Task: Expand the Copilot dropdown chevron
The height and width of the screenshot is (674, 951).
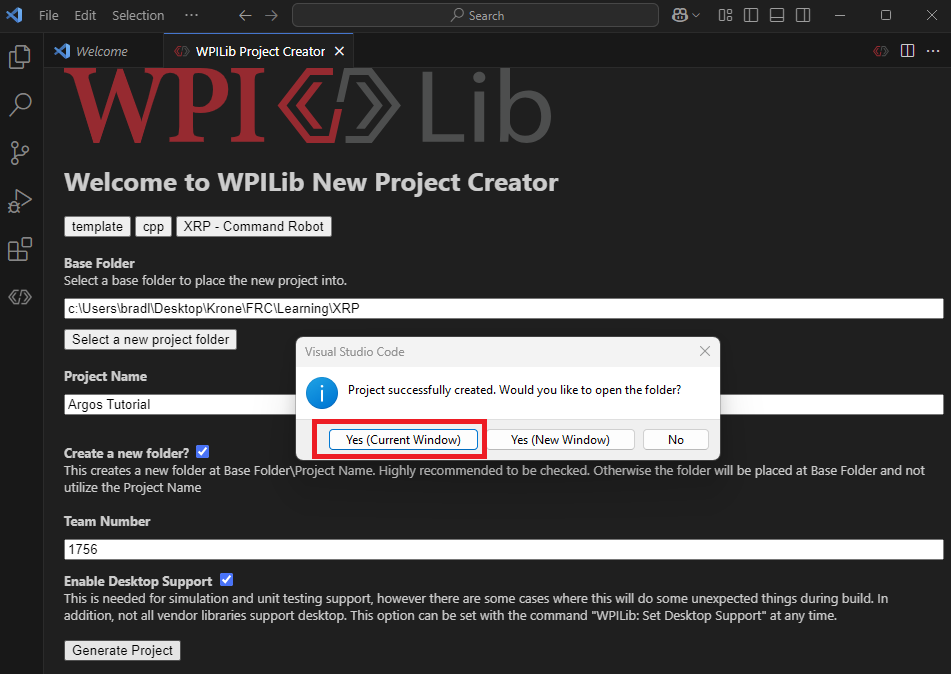Action: 696,15
